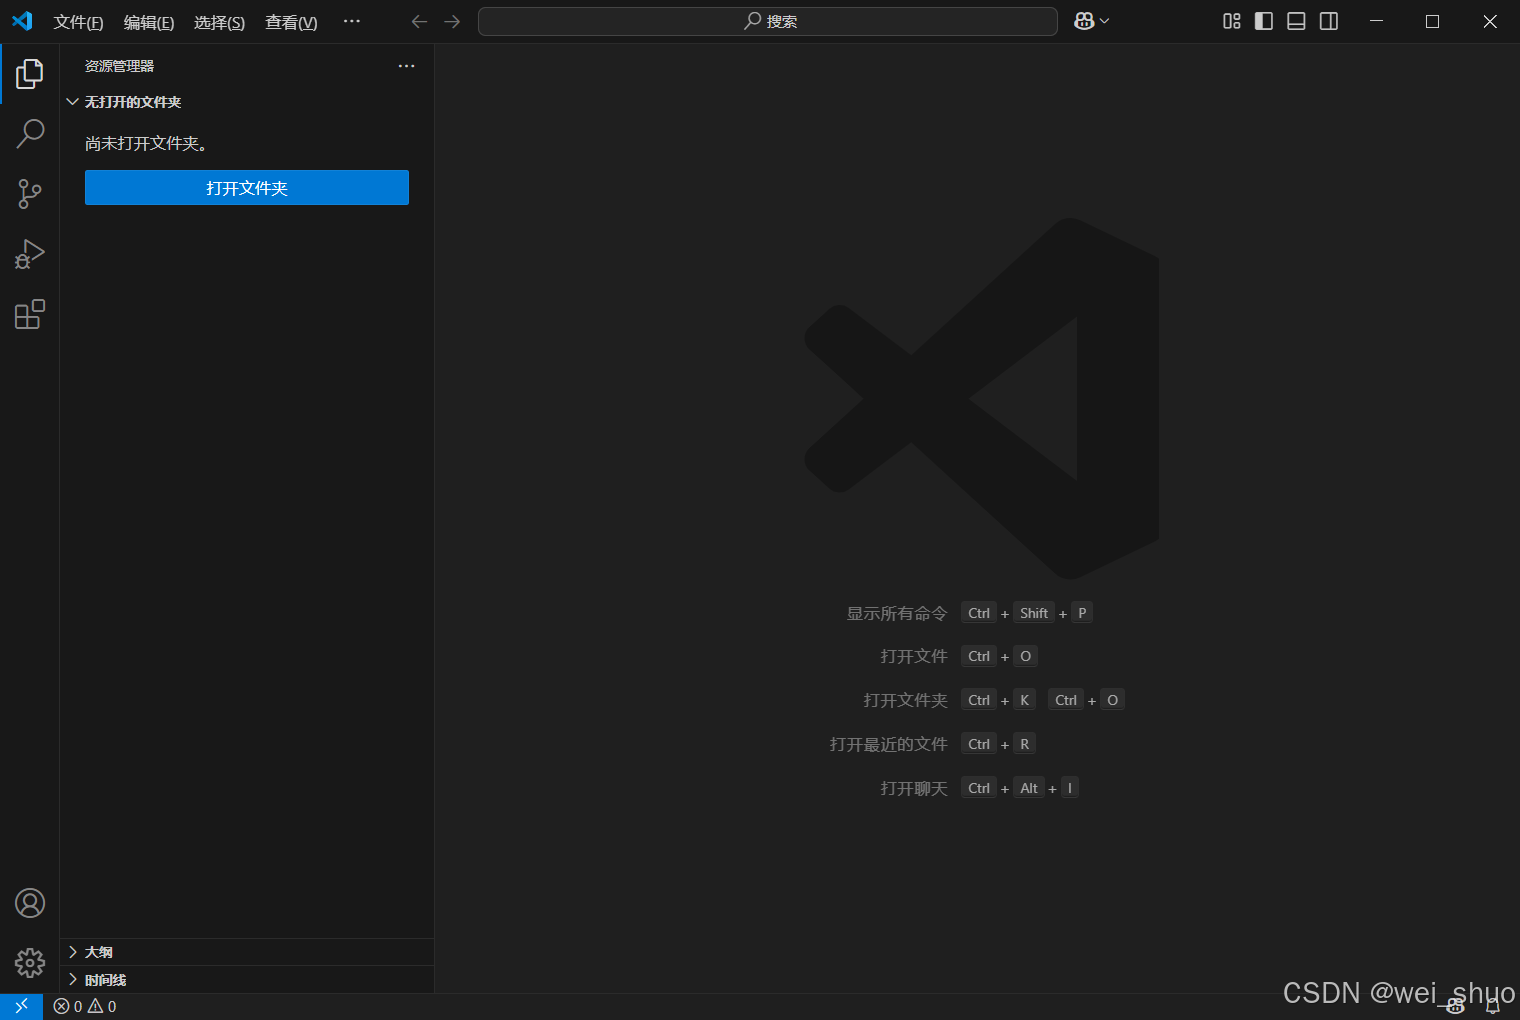Open the Accounts menu icon

point(30,903)
